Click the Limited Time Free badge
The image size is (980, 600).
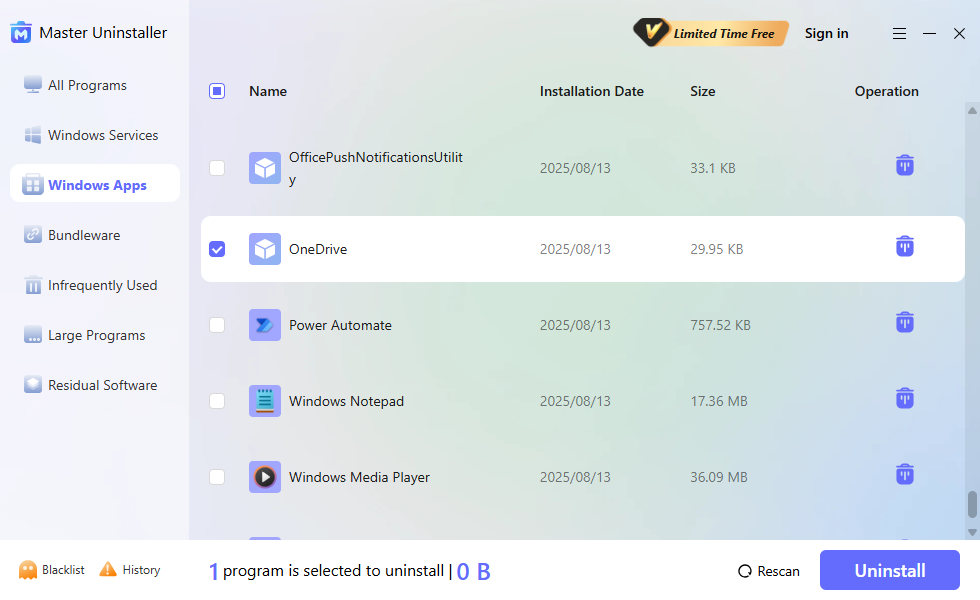(711, 33)
